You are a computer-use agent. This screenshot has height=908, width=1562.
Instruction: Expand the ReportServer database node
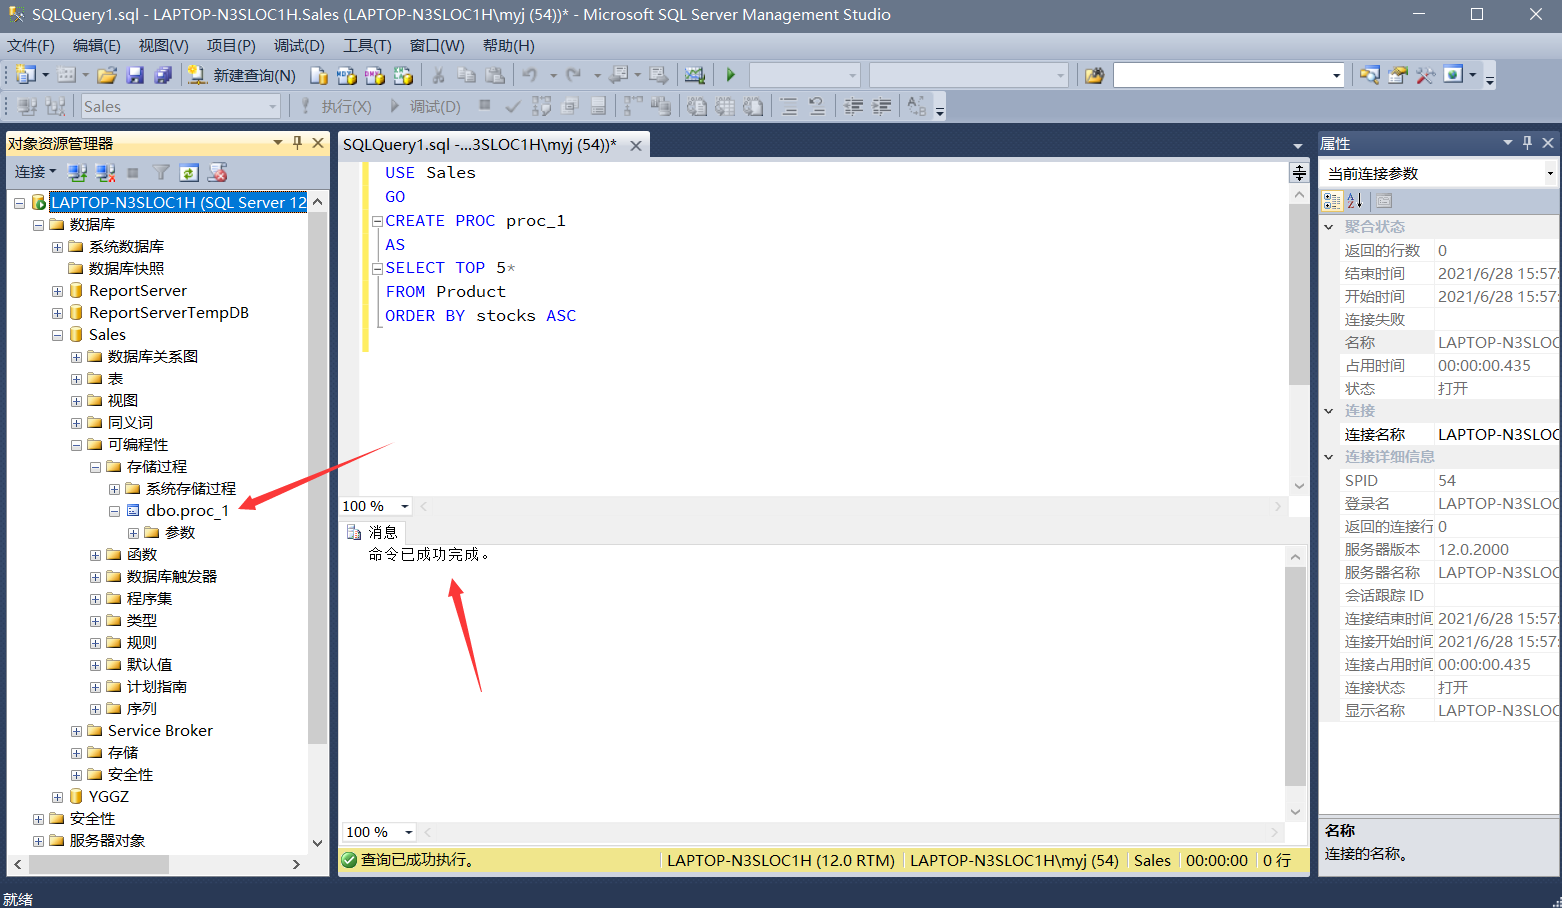[x=57, y=291]
